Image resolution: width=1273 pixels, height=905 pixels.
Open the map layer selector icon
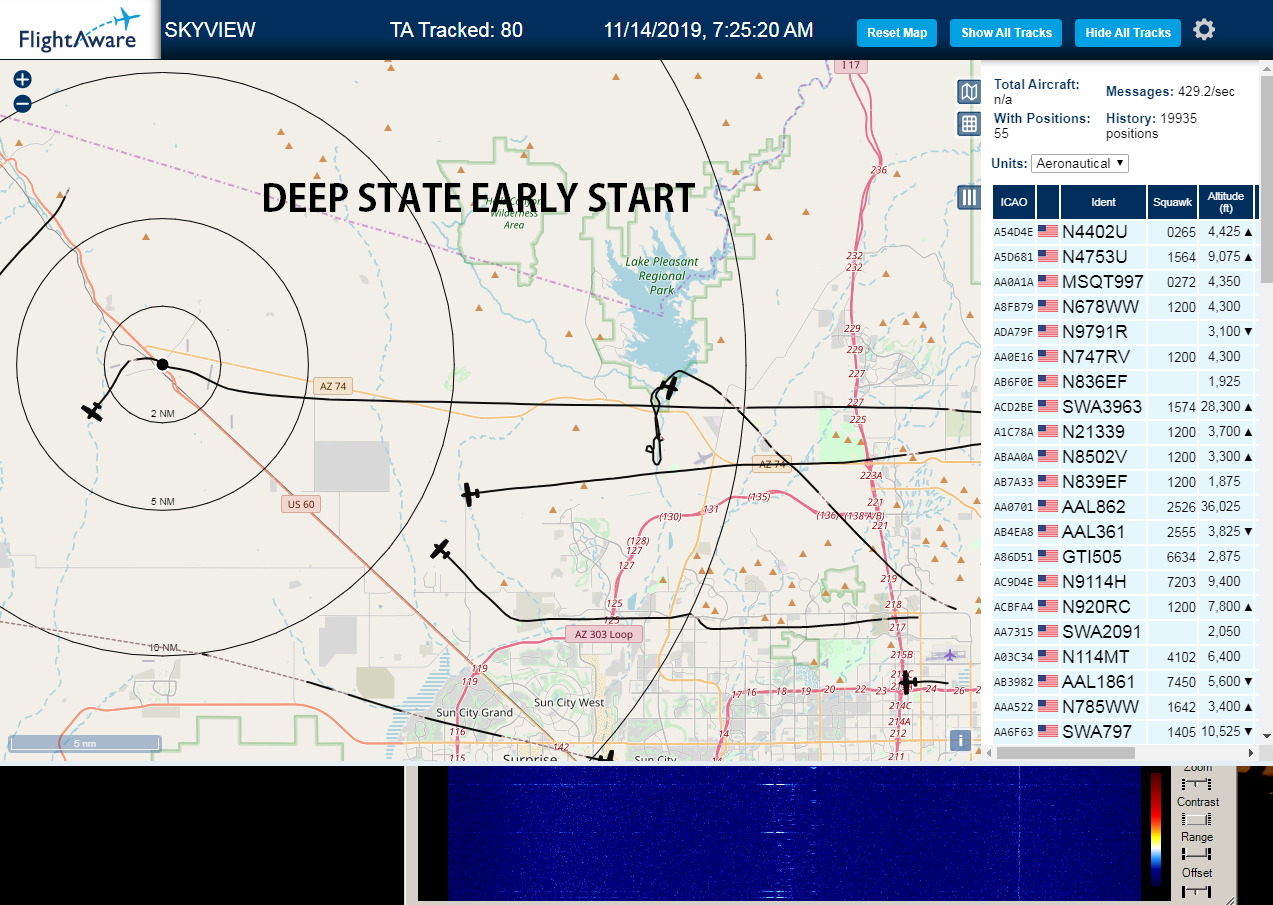tap(968, 93)
